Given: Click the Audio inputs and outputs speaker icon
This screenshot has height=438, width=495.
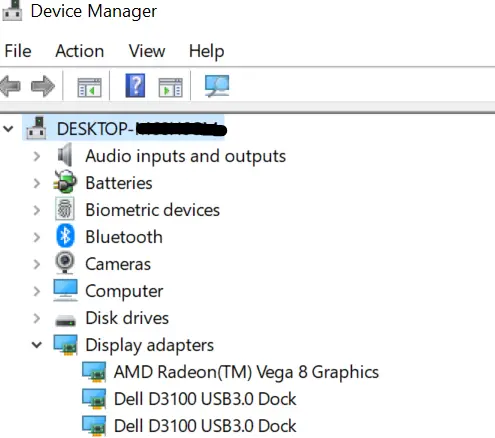Looking at the screenshot, I should point(65,155).
